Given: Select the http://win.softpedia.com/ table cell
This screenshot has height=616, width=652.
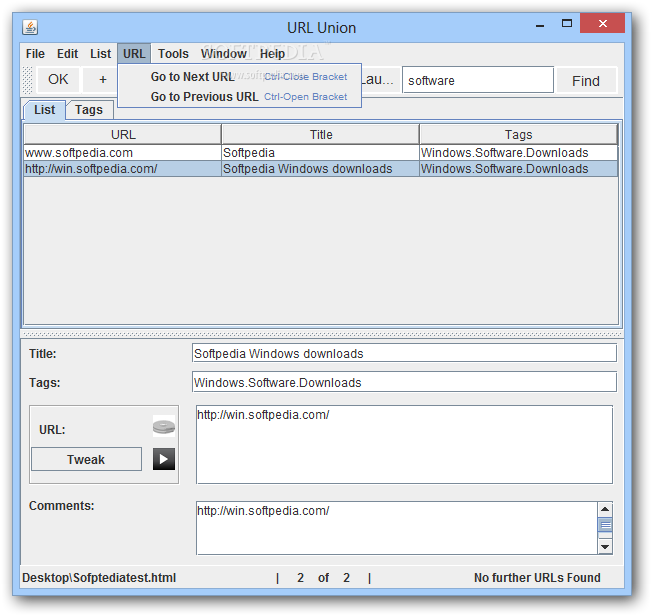Looking at the screenshot, I should click(x=123, y=168).
